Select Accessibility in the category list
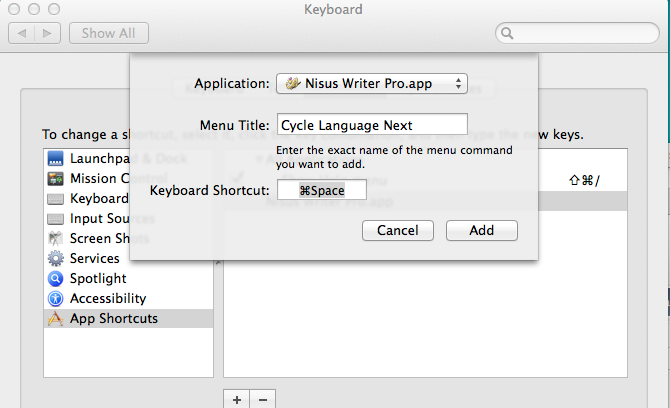The height and width of the screenshot is (408, 670). 128,299
